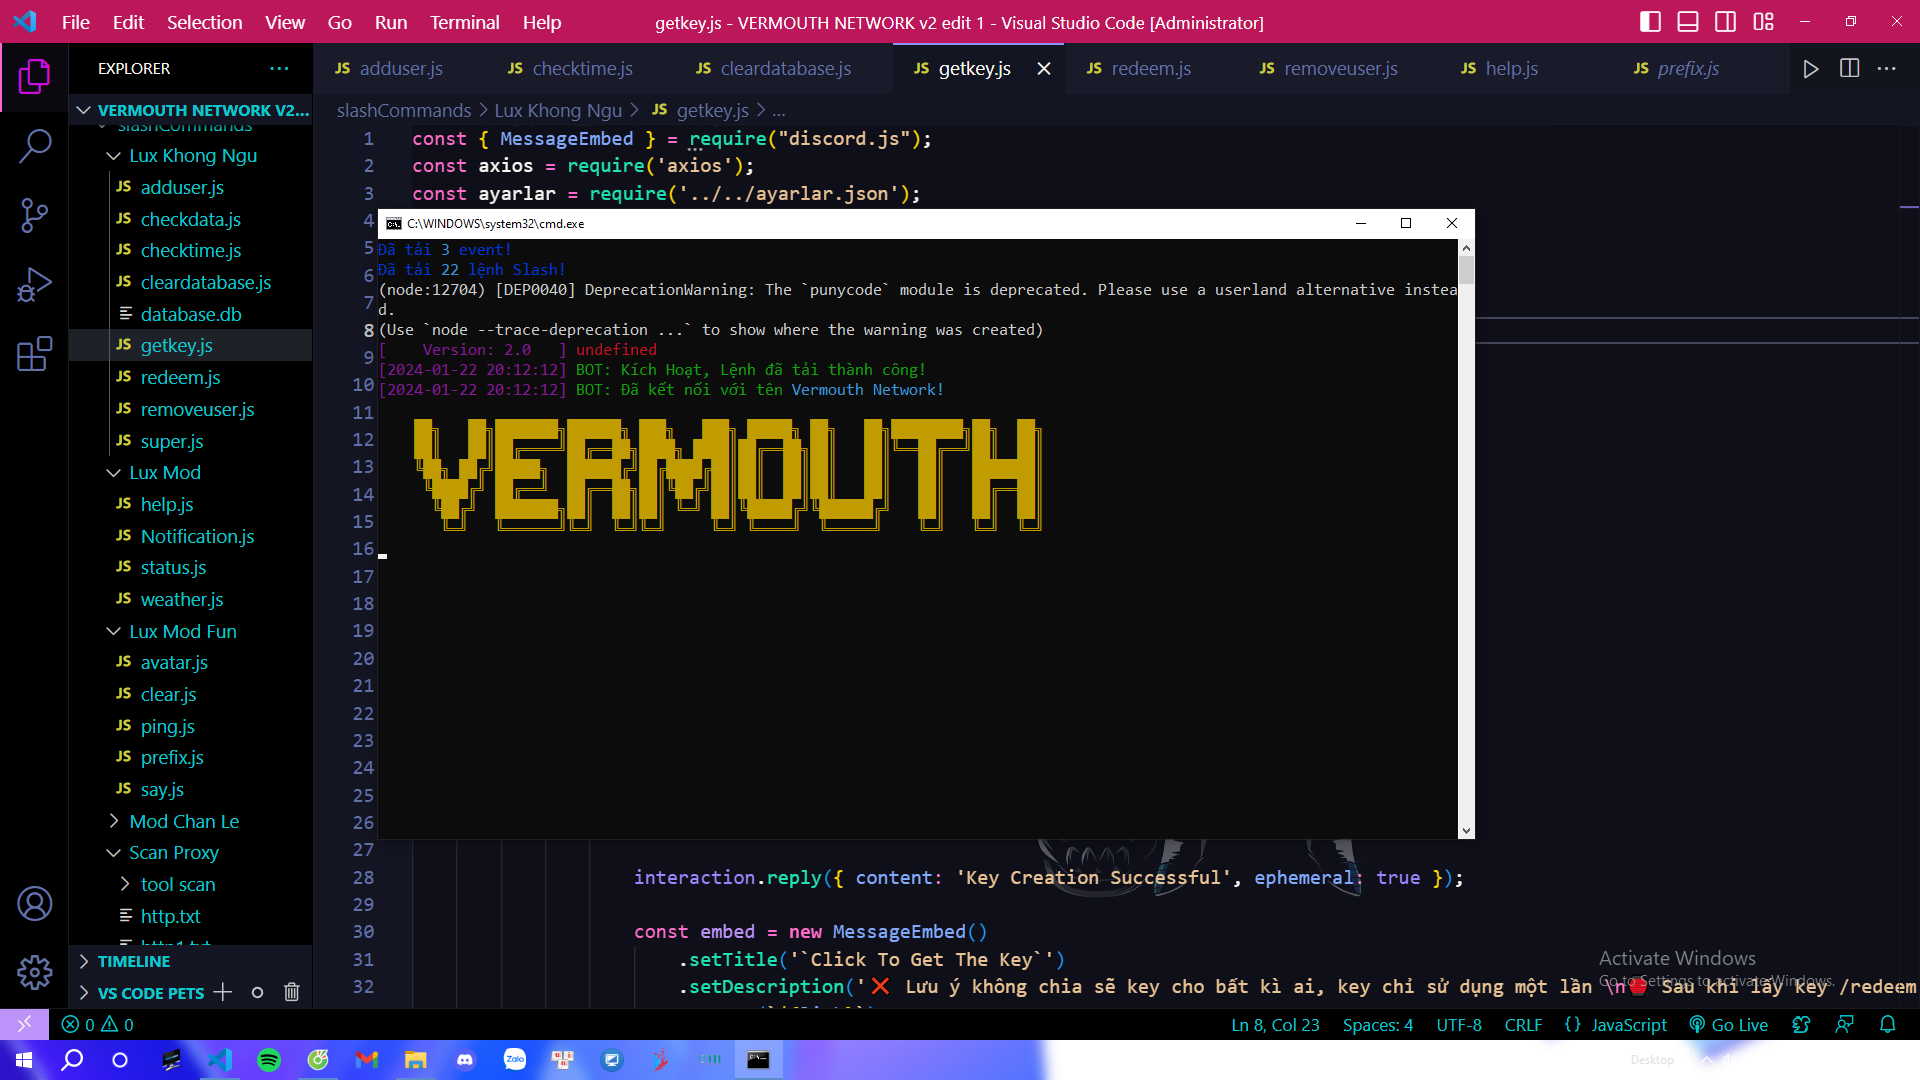Open the Search panel
The image size is (1920, 1080).
(36, 146)
